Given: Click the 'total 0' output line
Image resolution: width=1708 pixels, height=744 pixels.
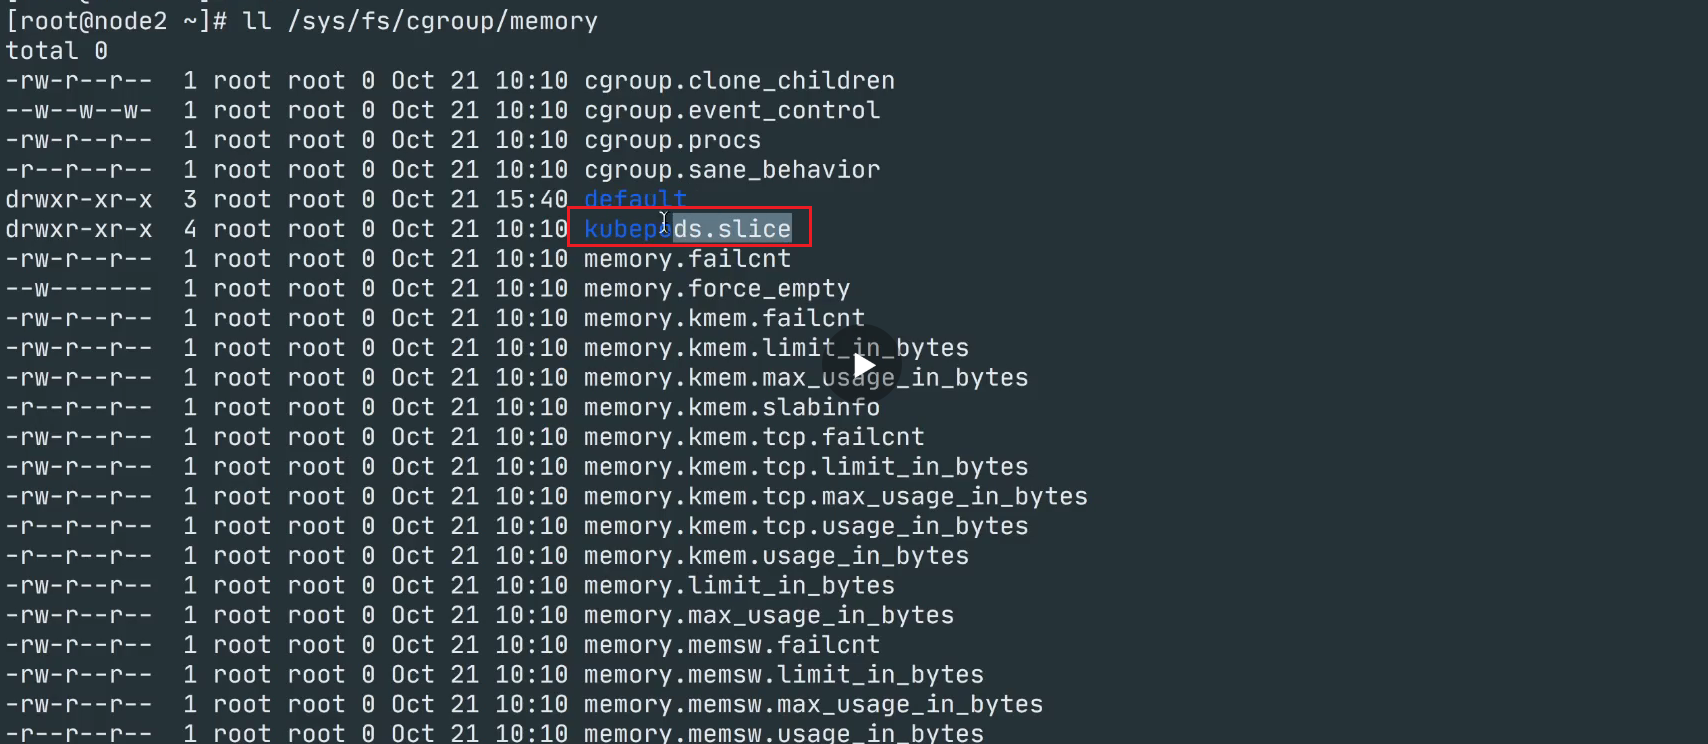Looking at the screenshot, I should (x=57, y=51).
